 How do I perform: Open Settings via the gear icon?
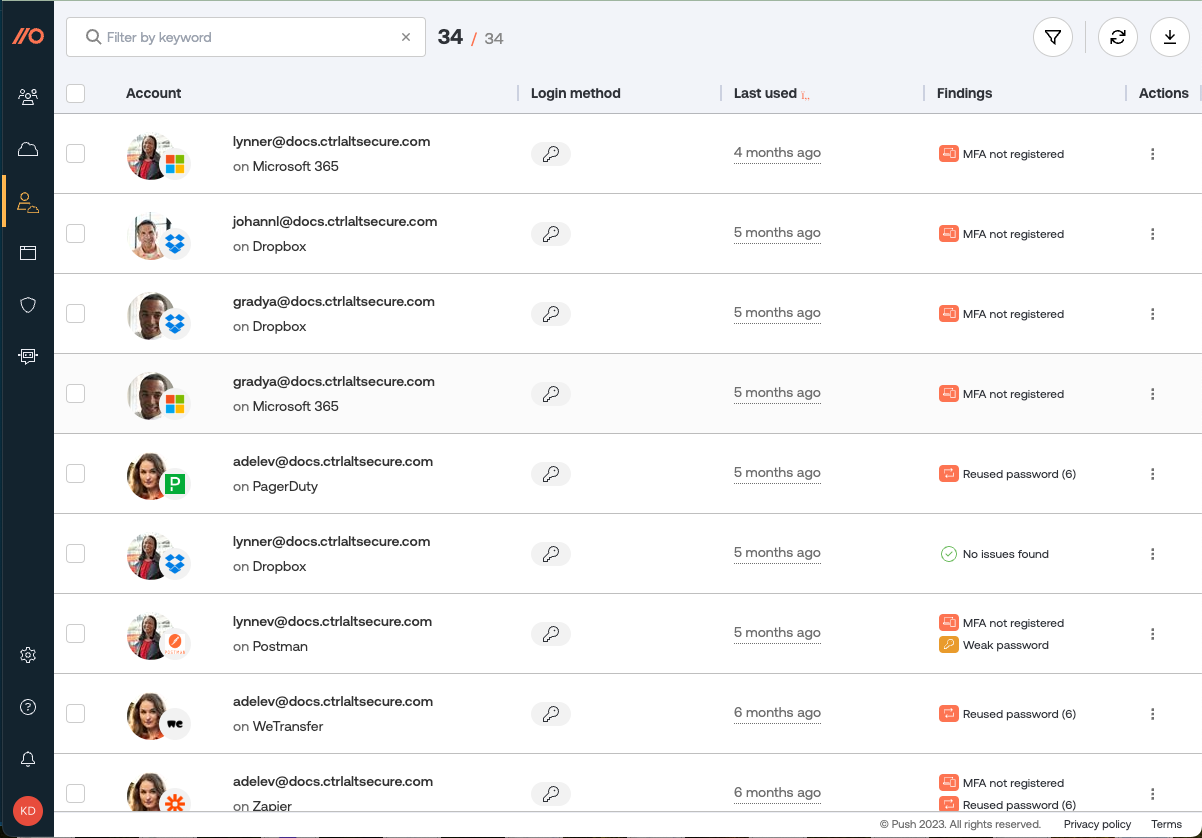coord(28,655)
